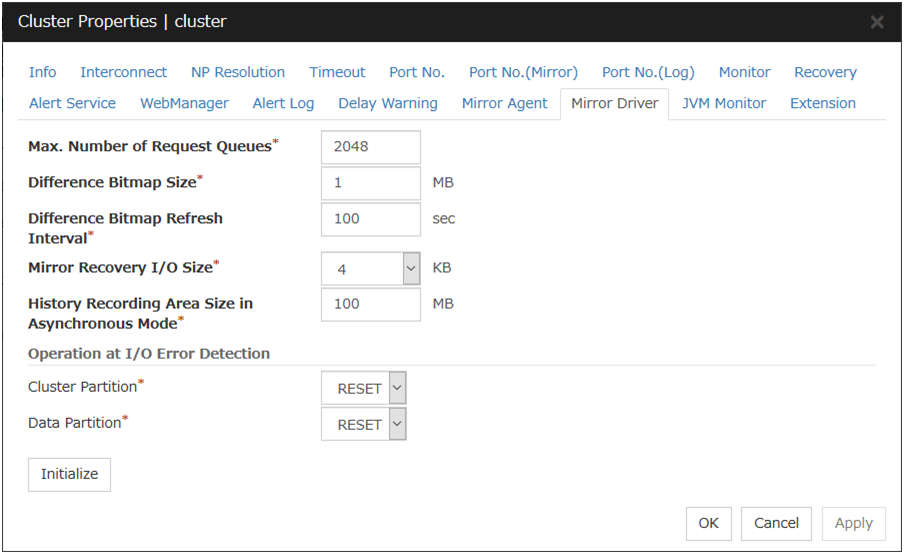Focus the Difference Bitmap Size field
The image size is (904, 554).
pyautogui.click(x=370, y=183)
